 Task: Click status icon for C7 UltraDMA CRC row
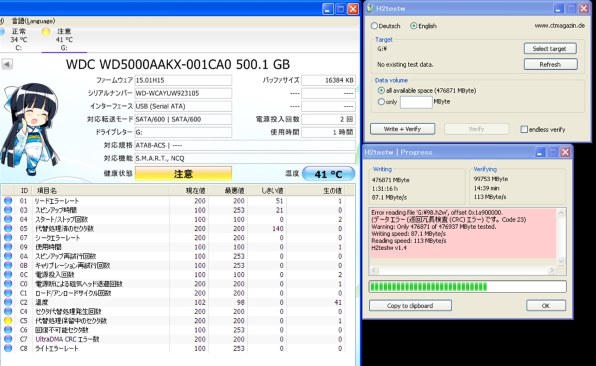8,339
